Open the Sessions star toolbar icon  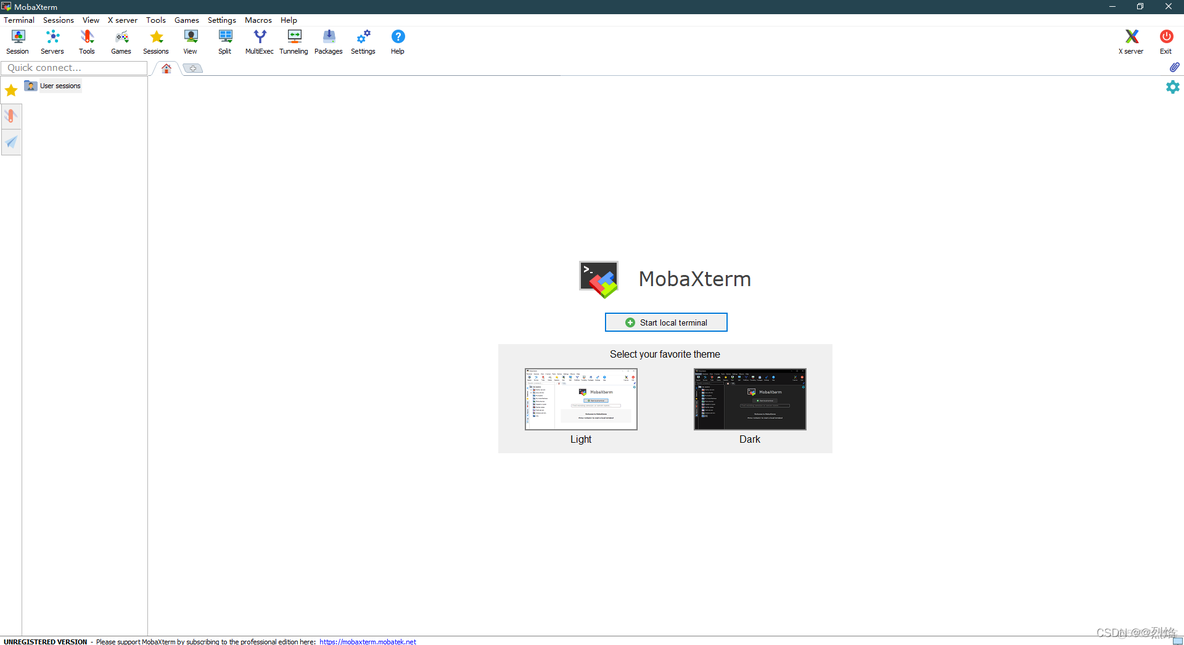point(156,42)
